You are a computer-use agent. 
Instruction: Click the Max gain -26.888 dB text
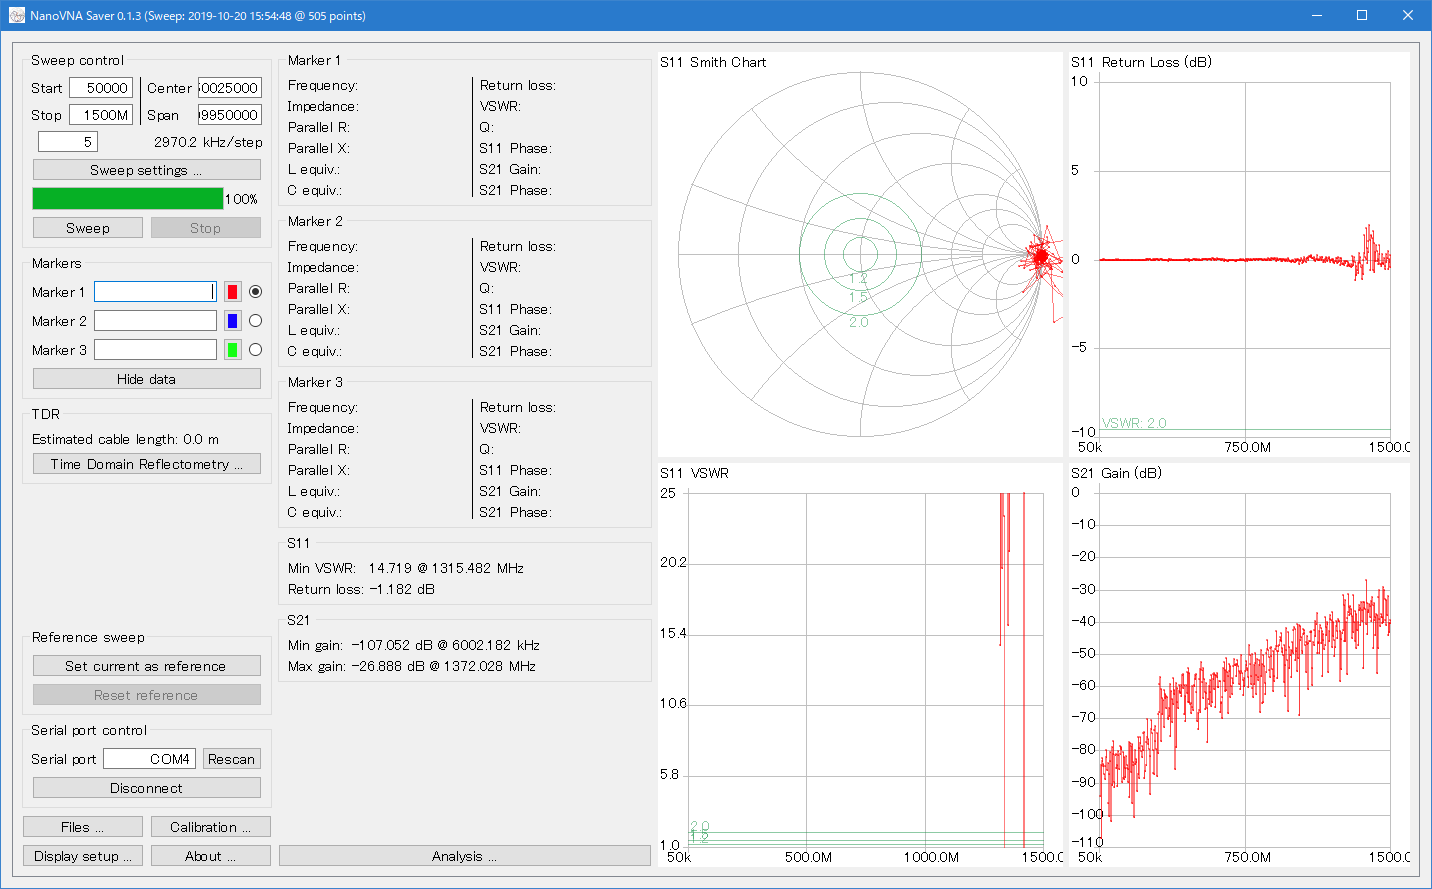tap(412, 666)
